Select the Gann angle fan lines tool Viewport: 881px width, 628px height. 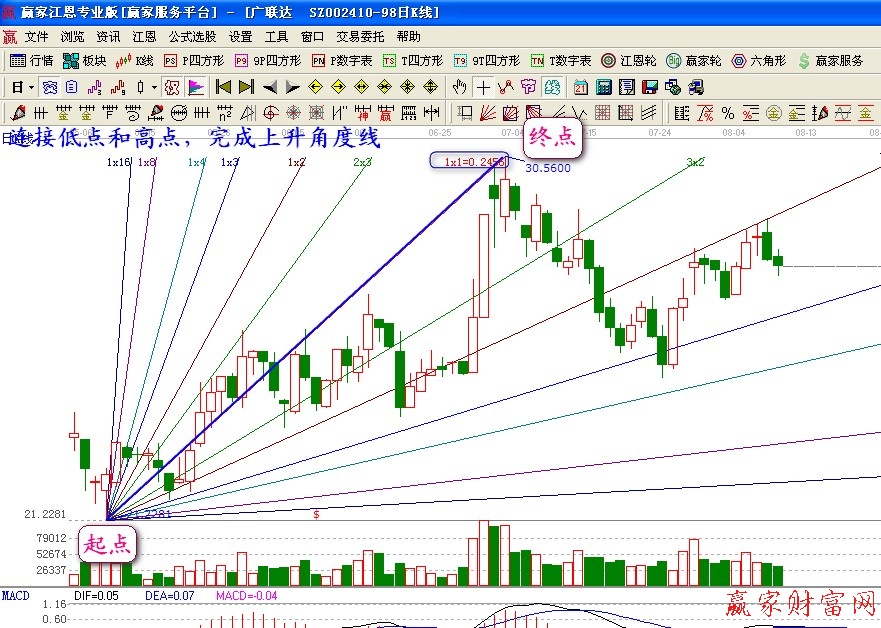(x=488, y=113)
